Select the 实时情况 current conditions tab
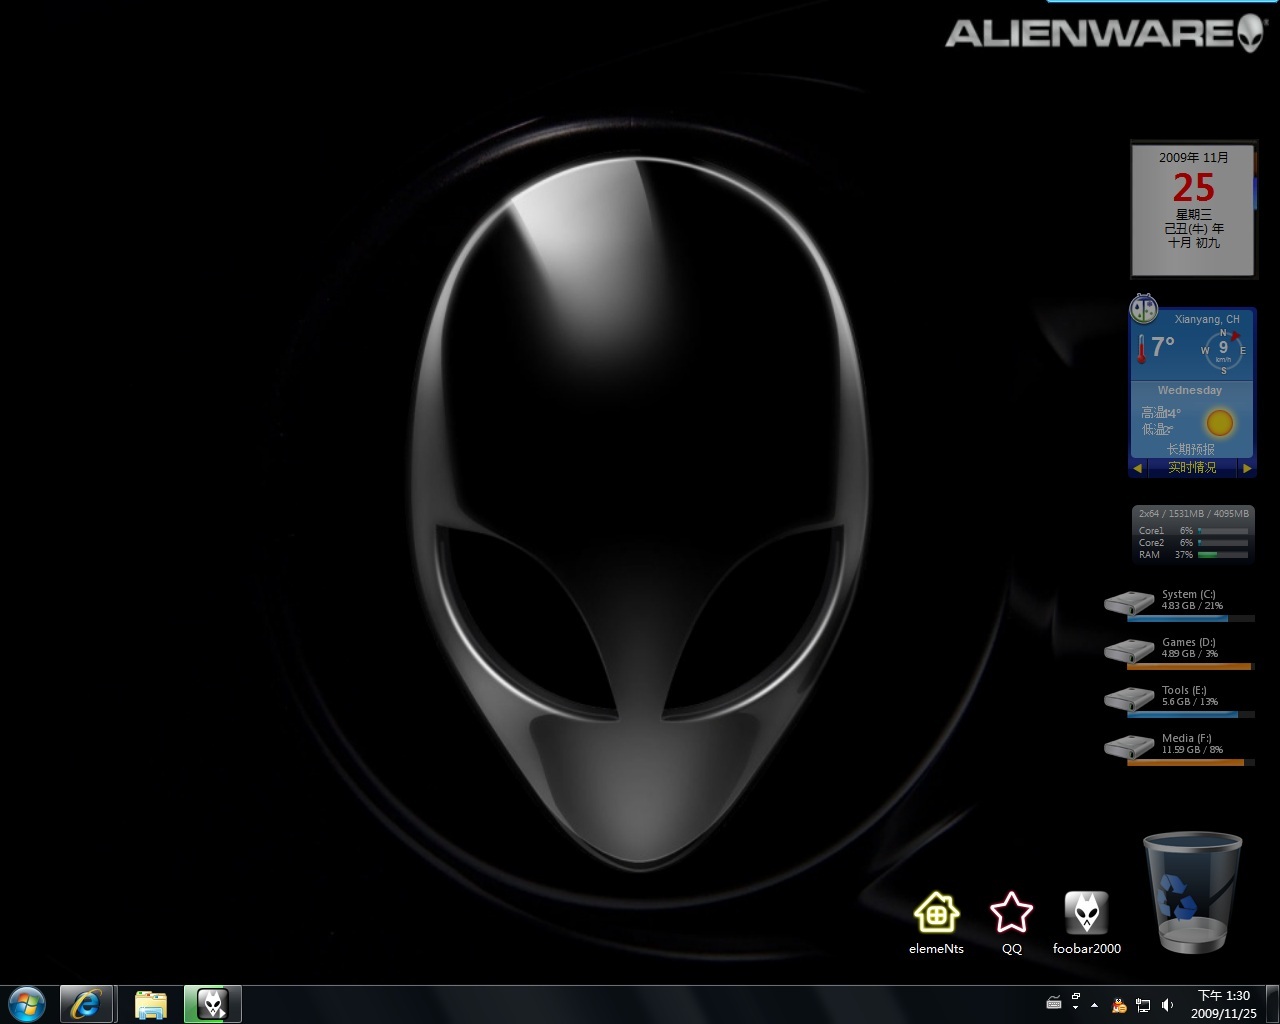Screen dimensions: 1280x1024 click(x=1192, y=468)
